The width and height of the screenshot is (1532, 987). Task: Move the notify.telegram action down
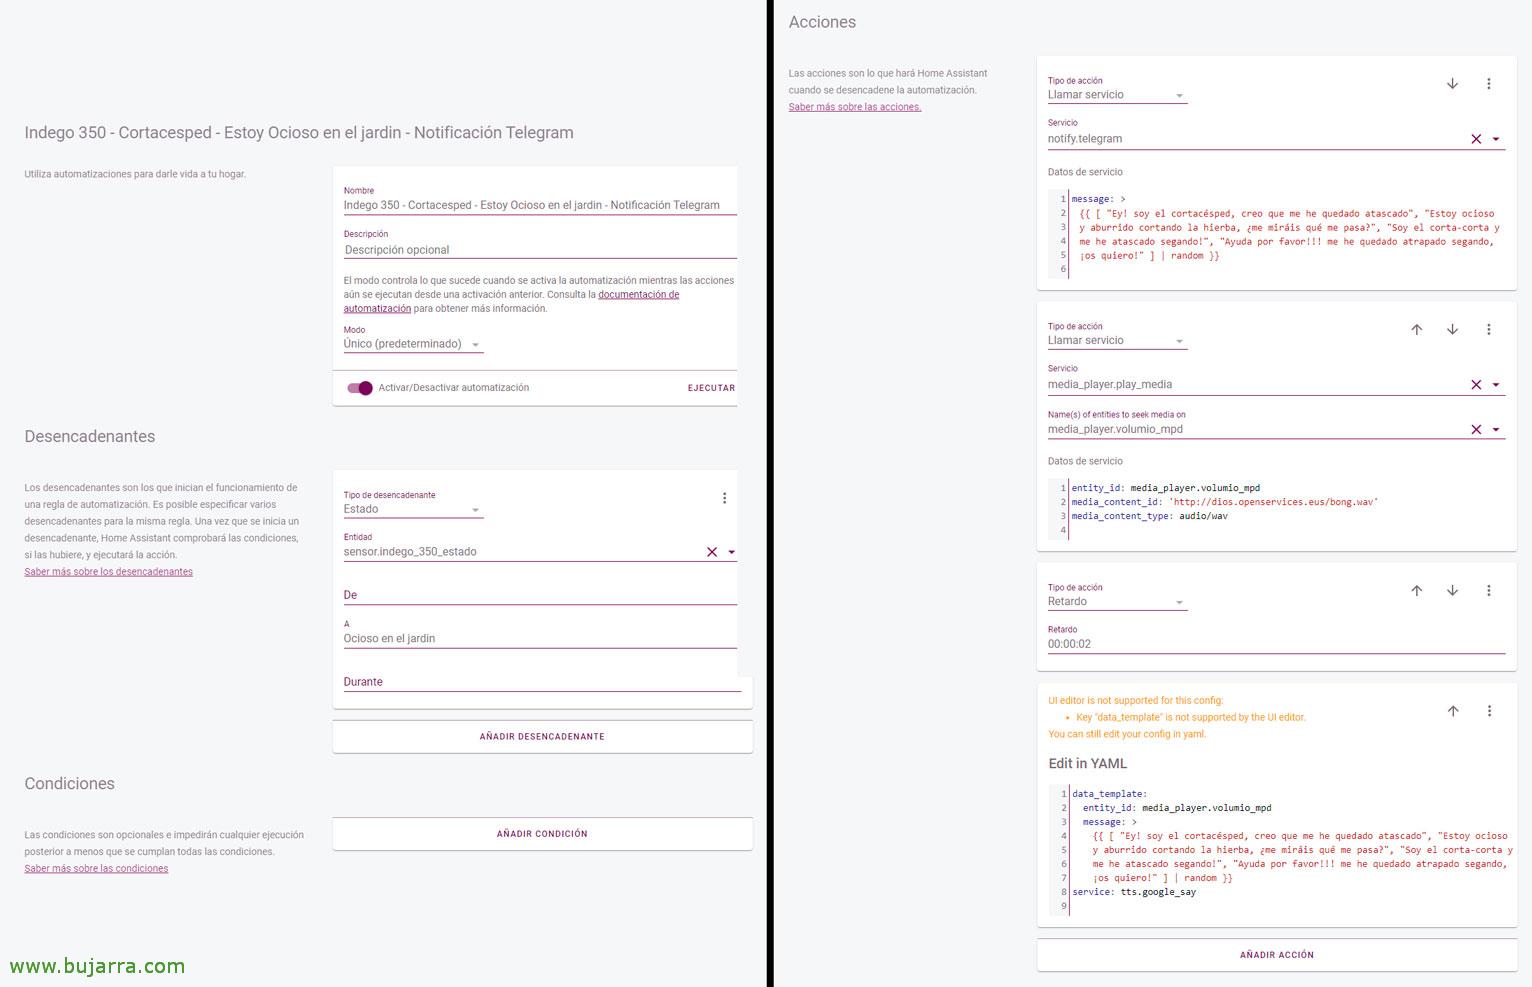pos(1452,84)
